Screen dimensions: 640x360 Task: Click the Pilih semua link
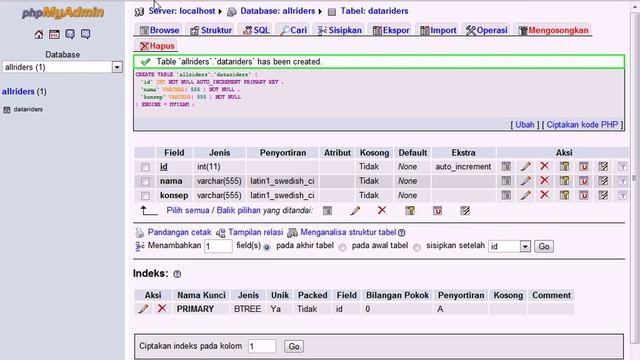tap(188, 210)
